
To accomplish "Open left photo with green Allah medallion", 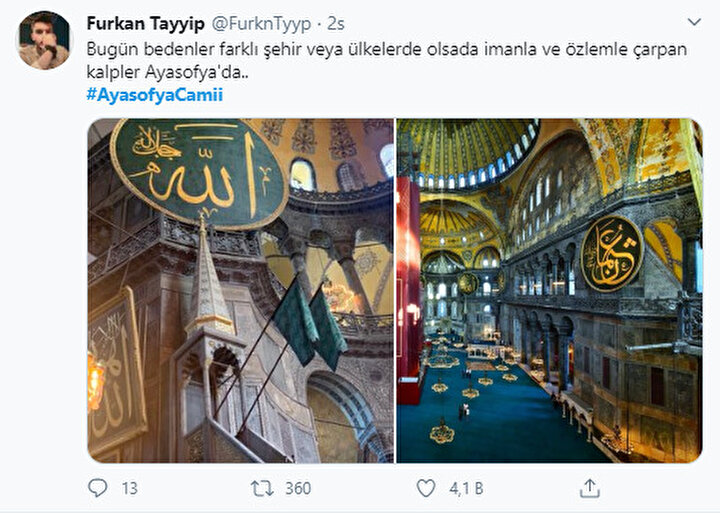I will [241, 290].
